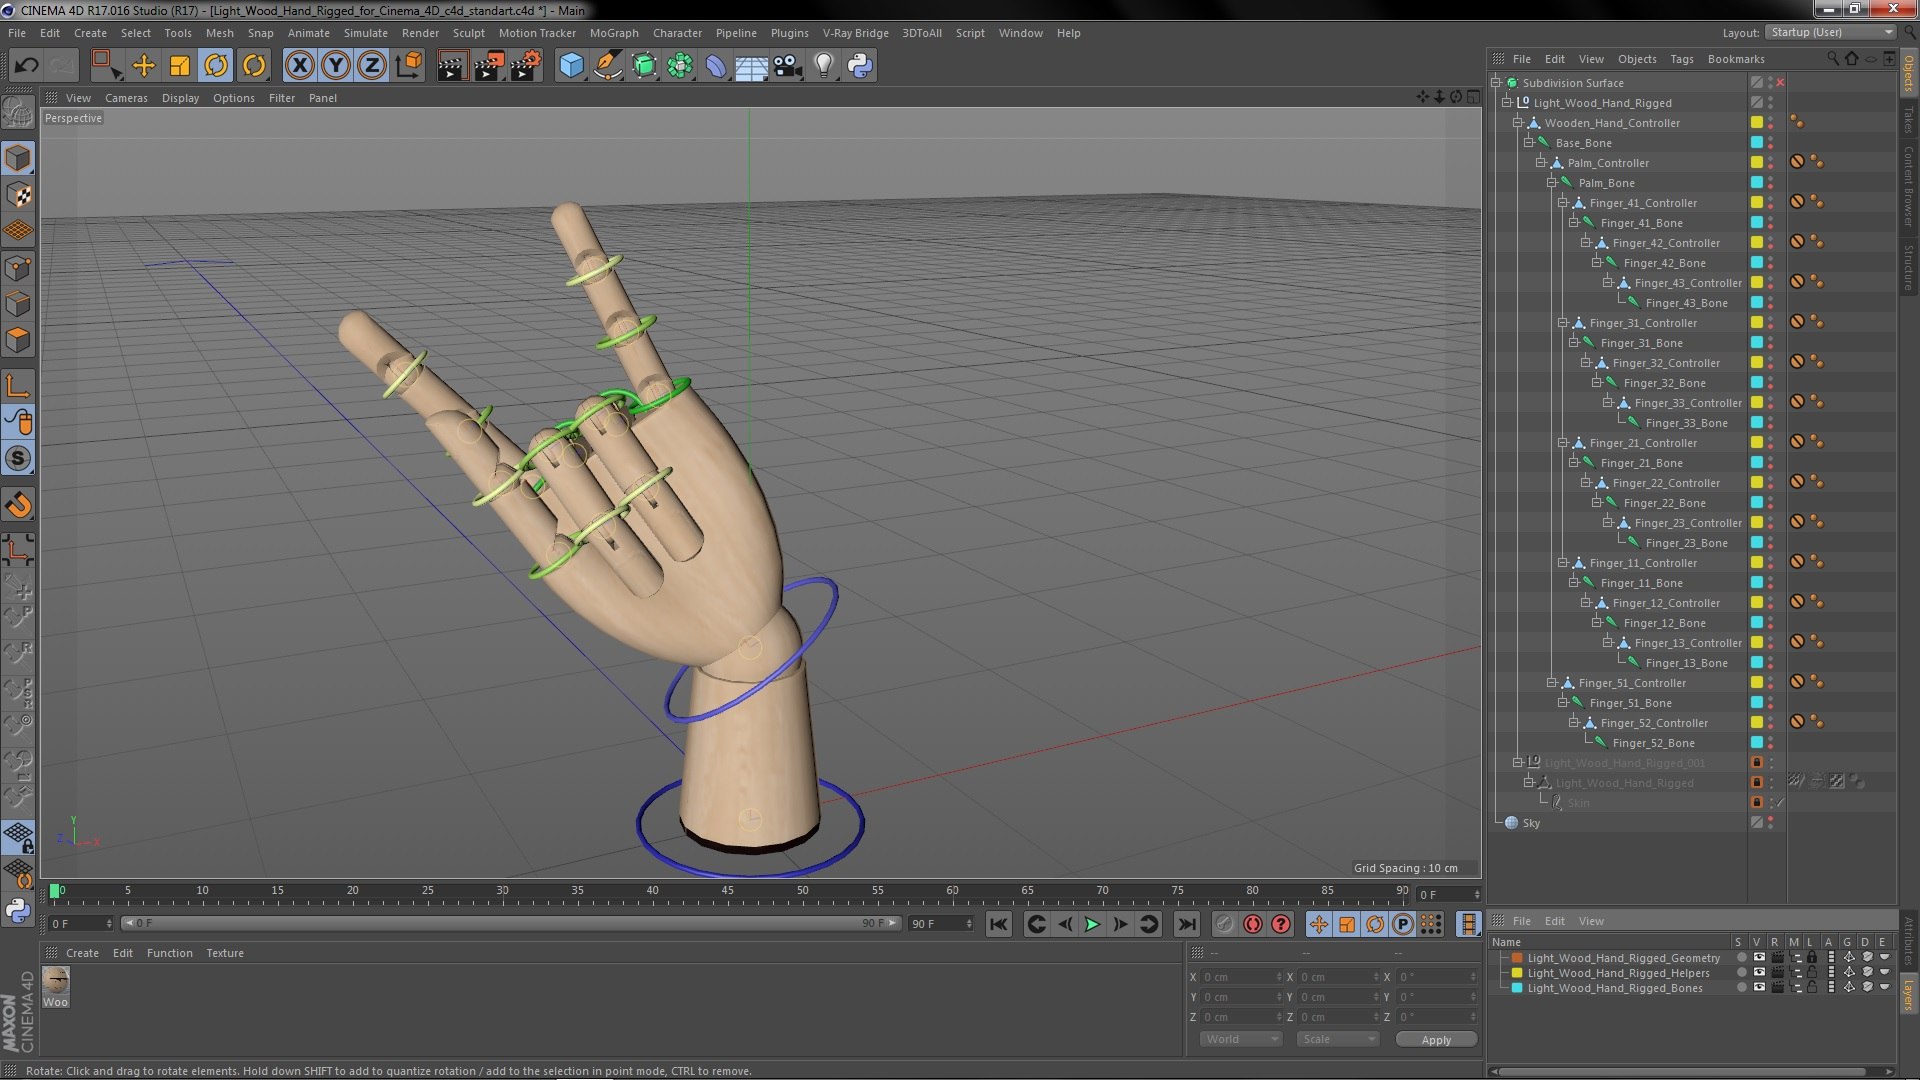Open the vertical Attributes tab
The width and height of the screenshot is (1920, 1080).
[x=1908, y=939]
